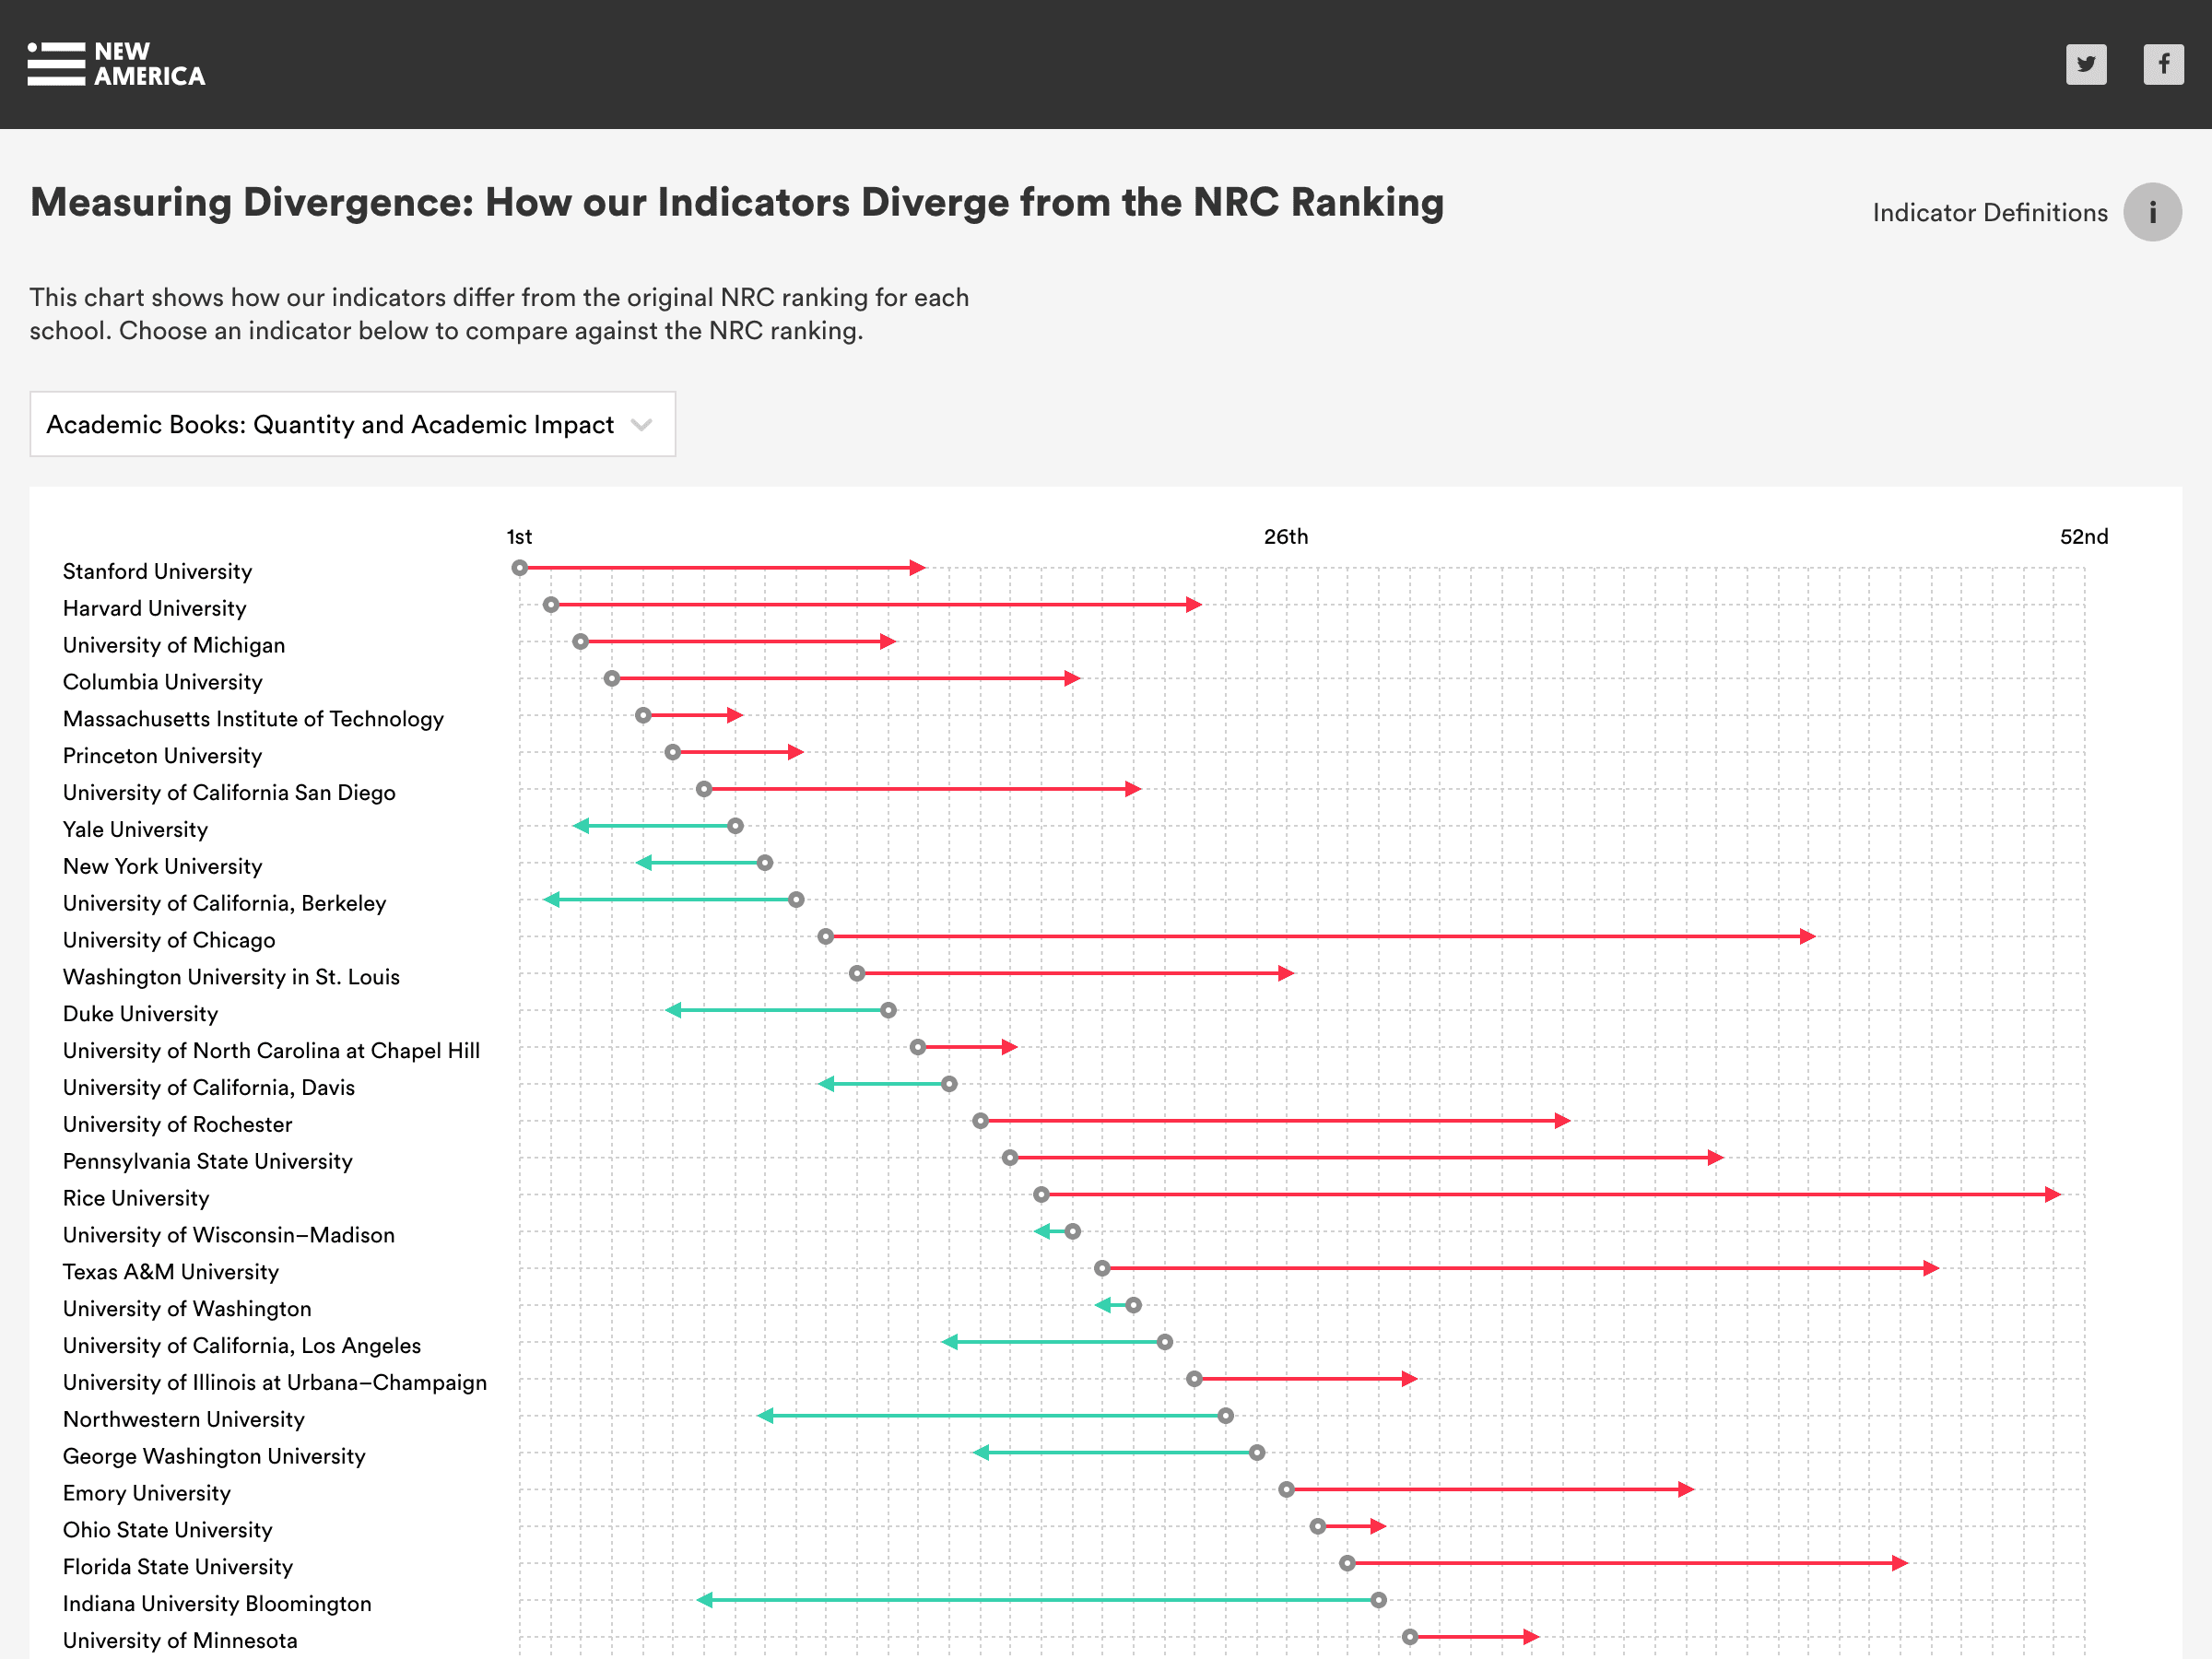Click the 'Columbia University' label
Image resolution: width=2212 pixels, height=1659 pixels.
click(x=162, y=682)
